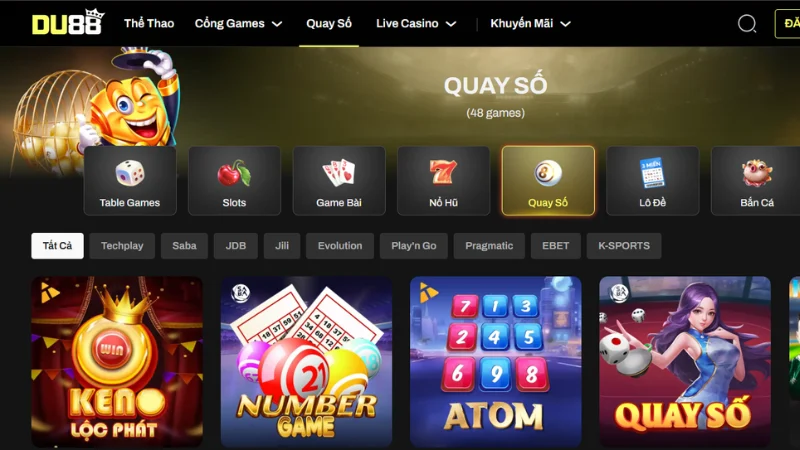Select the Table Games dice category
800x450 pixels.
point(130,181)
